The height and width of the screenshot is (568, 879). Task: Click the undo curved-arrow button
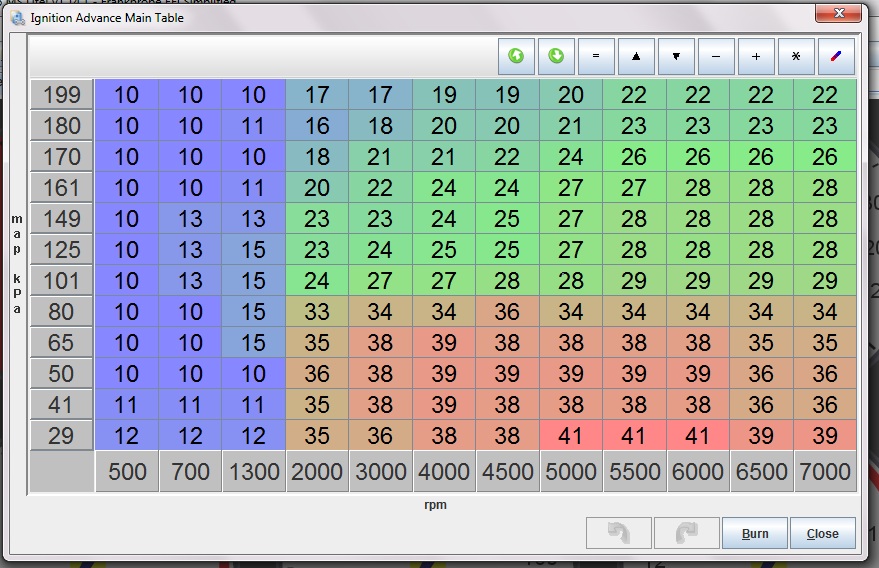click(x=619, y=533)
